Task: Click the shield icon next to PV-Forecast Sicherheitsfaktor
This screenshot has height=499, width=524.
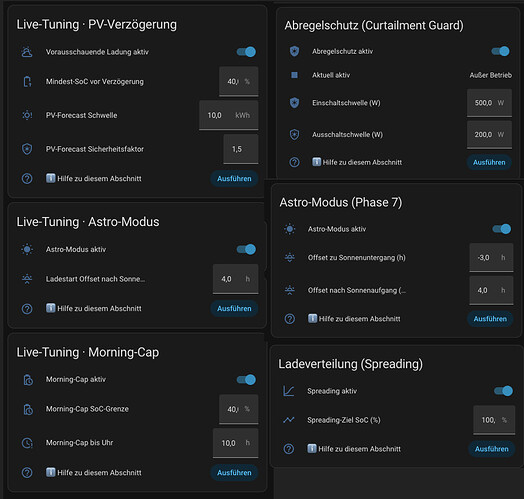Action: point(27,149)
